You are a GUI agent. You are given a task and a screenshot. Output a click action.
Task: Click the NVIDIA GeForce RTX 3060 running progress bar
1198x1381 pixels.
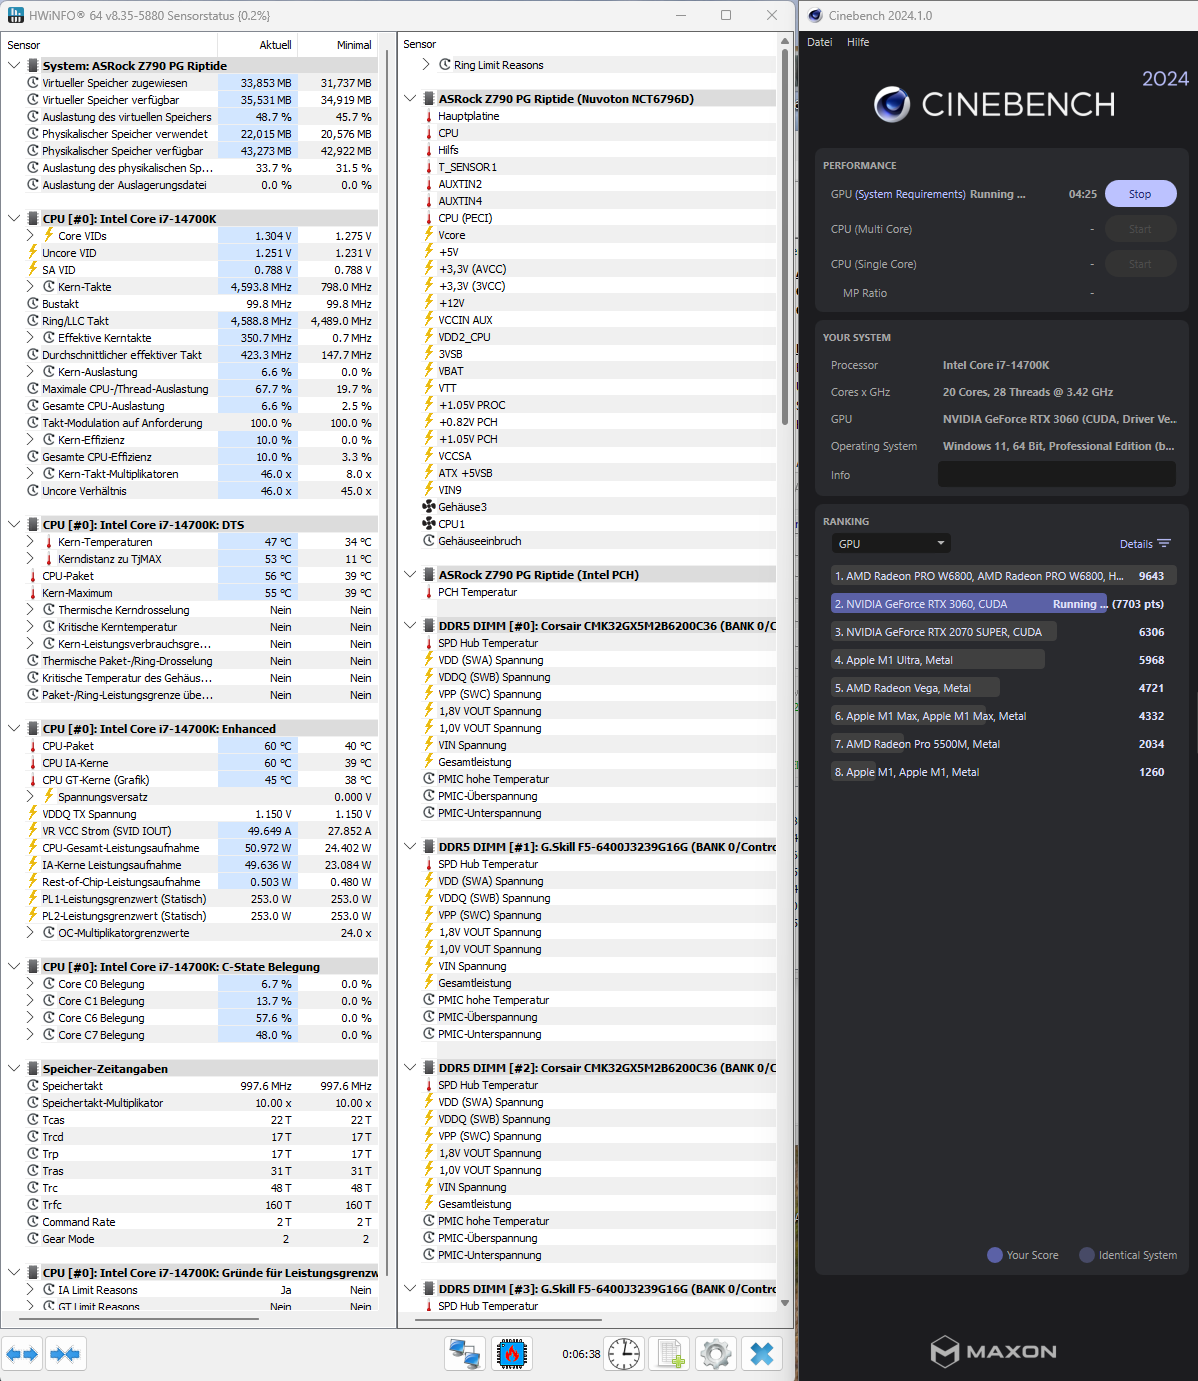tap(969, 604)
